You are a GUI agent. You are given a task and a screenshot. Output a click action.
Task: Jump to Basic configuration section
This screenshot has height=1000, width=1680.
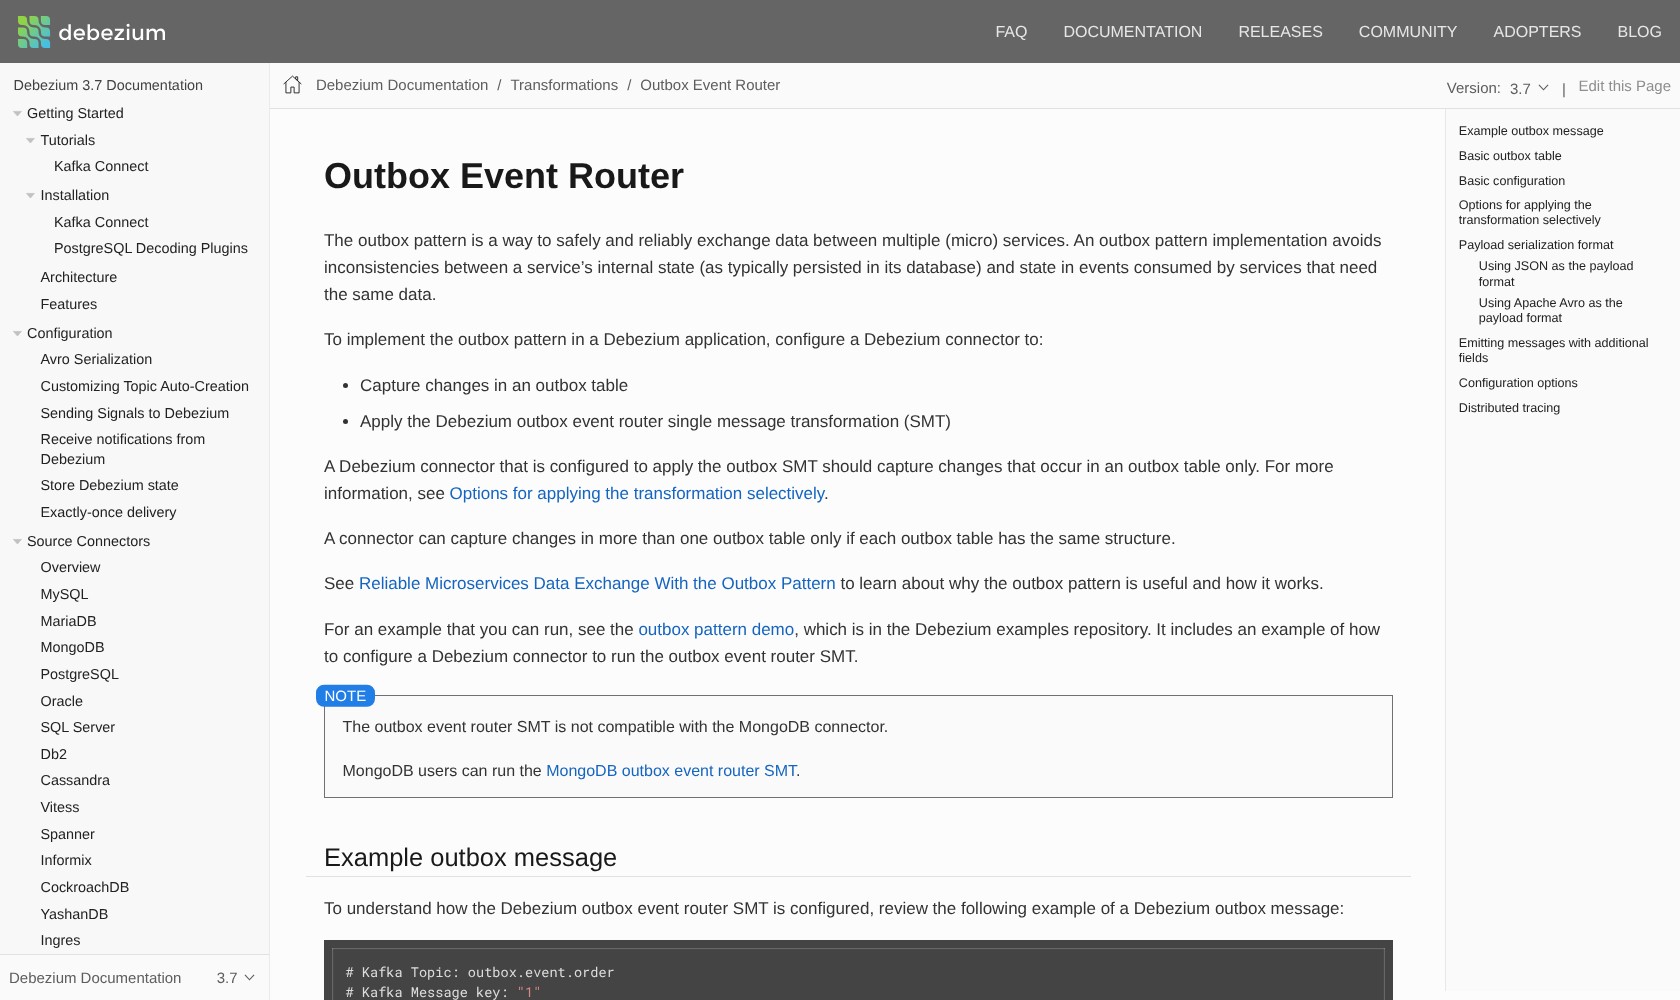[x=1511, y=181]
